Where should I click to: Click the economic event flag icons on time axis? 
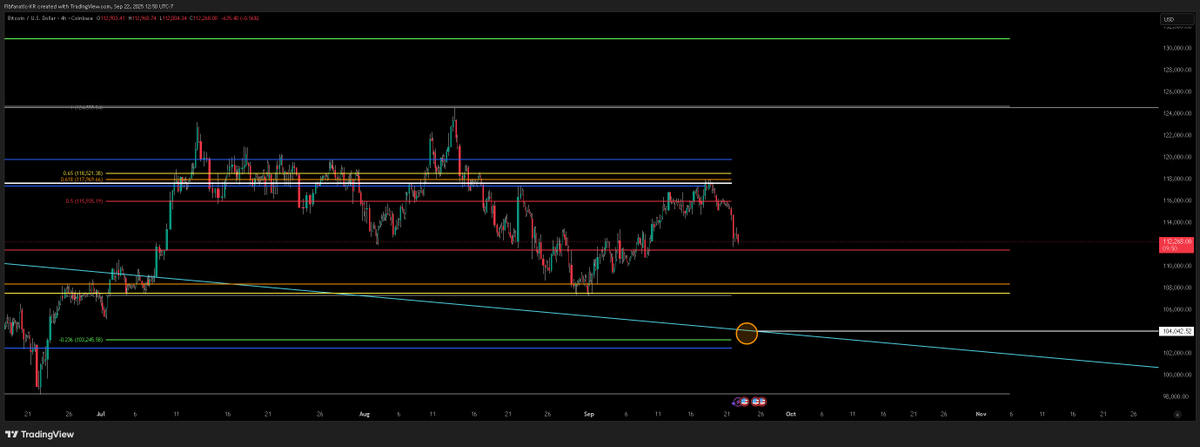point(750,401)
